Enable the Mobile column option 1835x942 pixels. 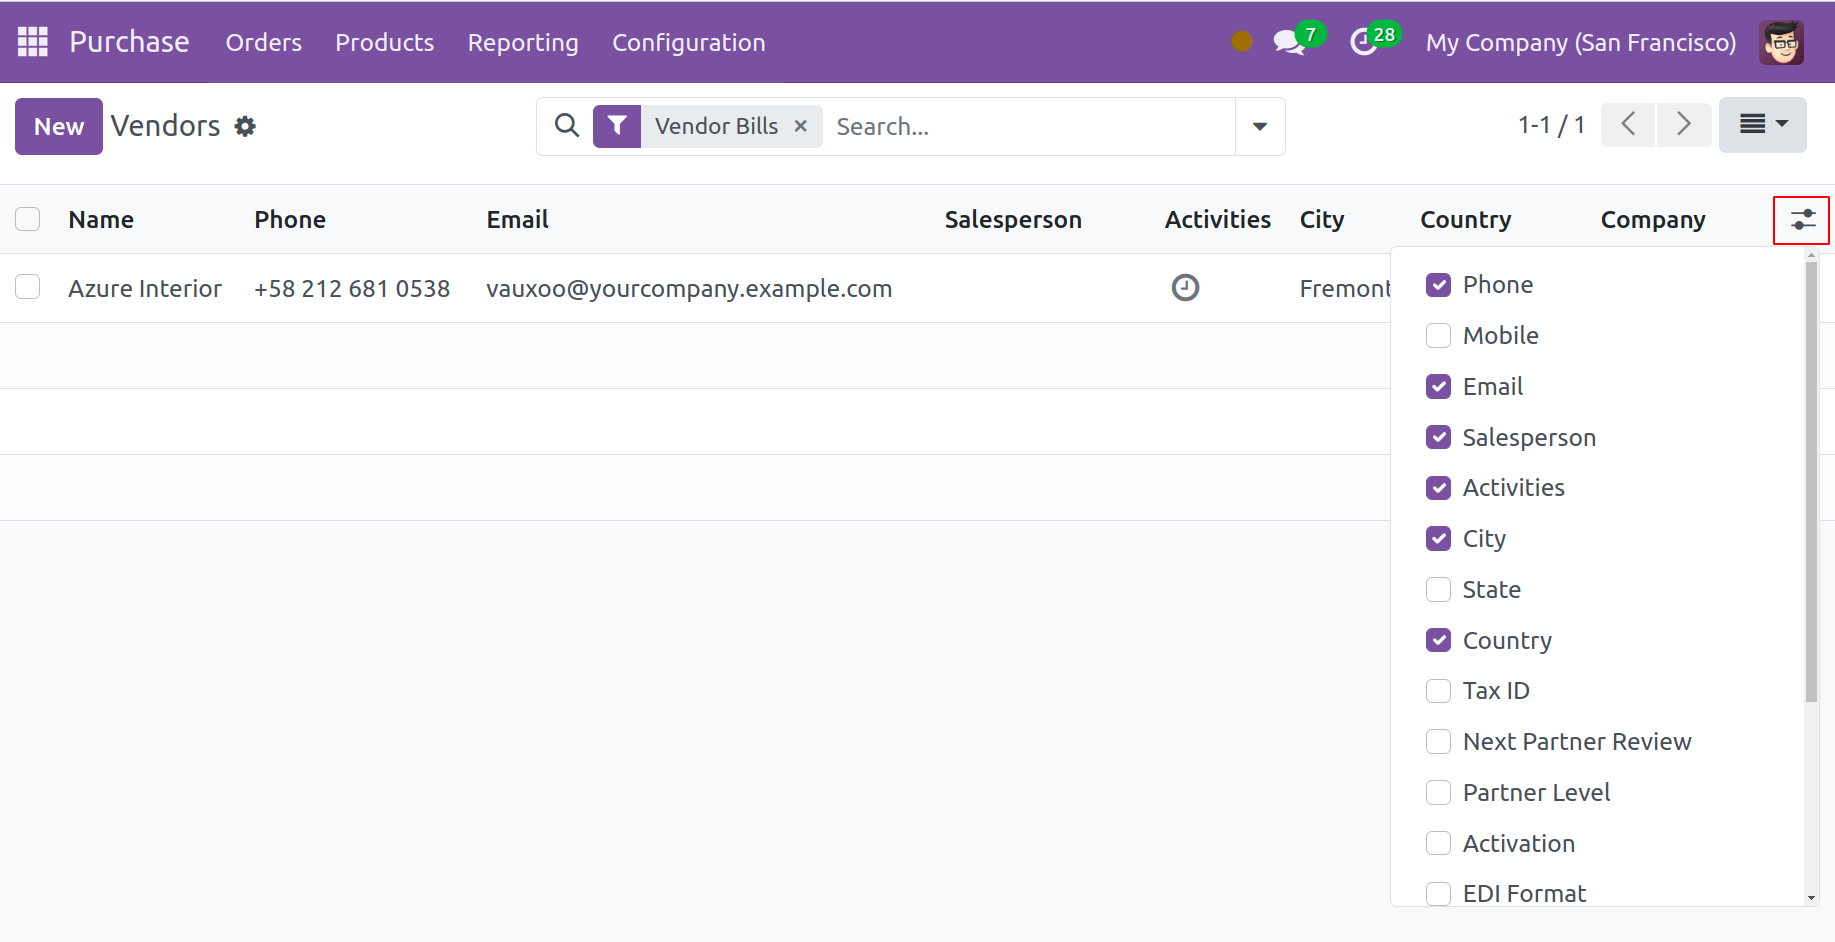pyautogui.click(x=1438, y=335)
